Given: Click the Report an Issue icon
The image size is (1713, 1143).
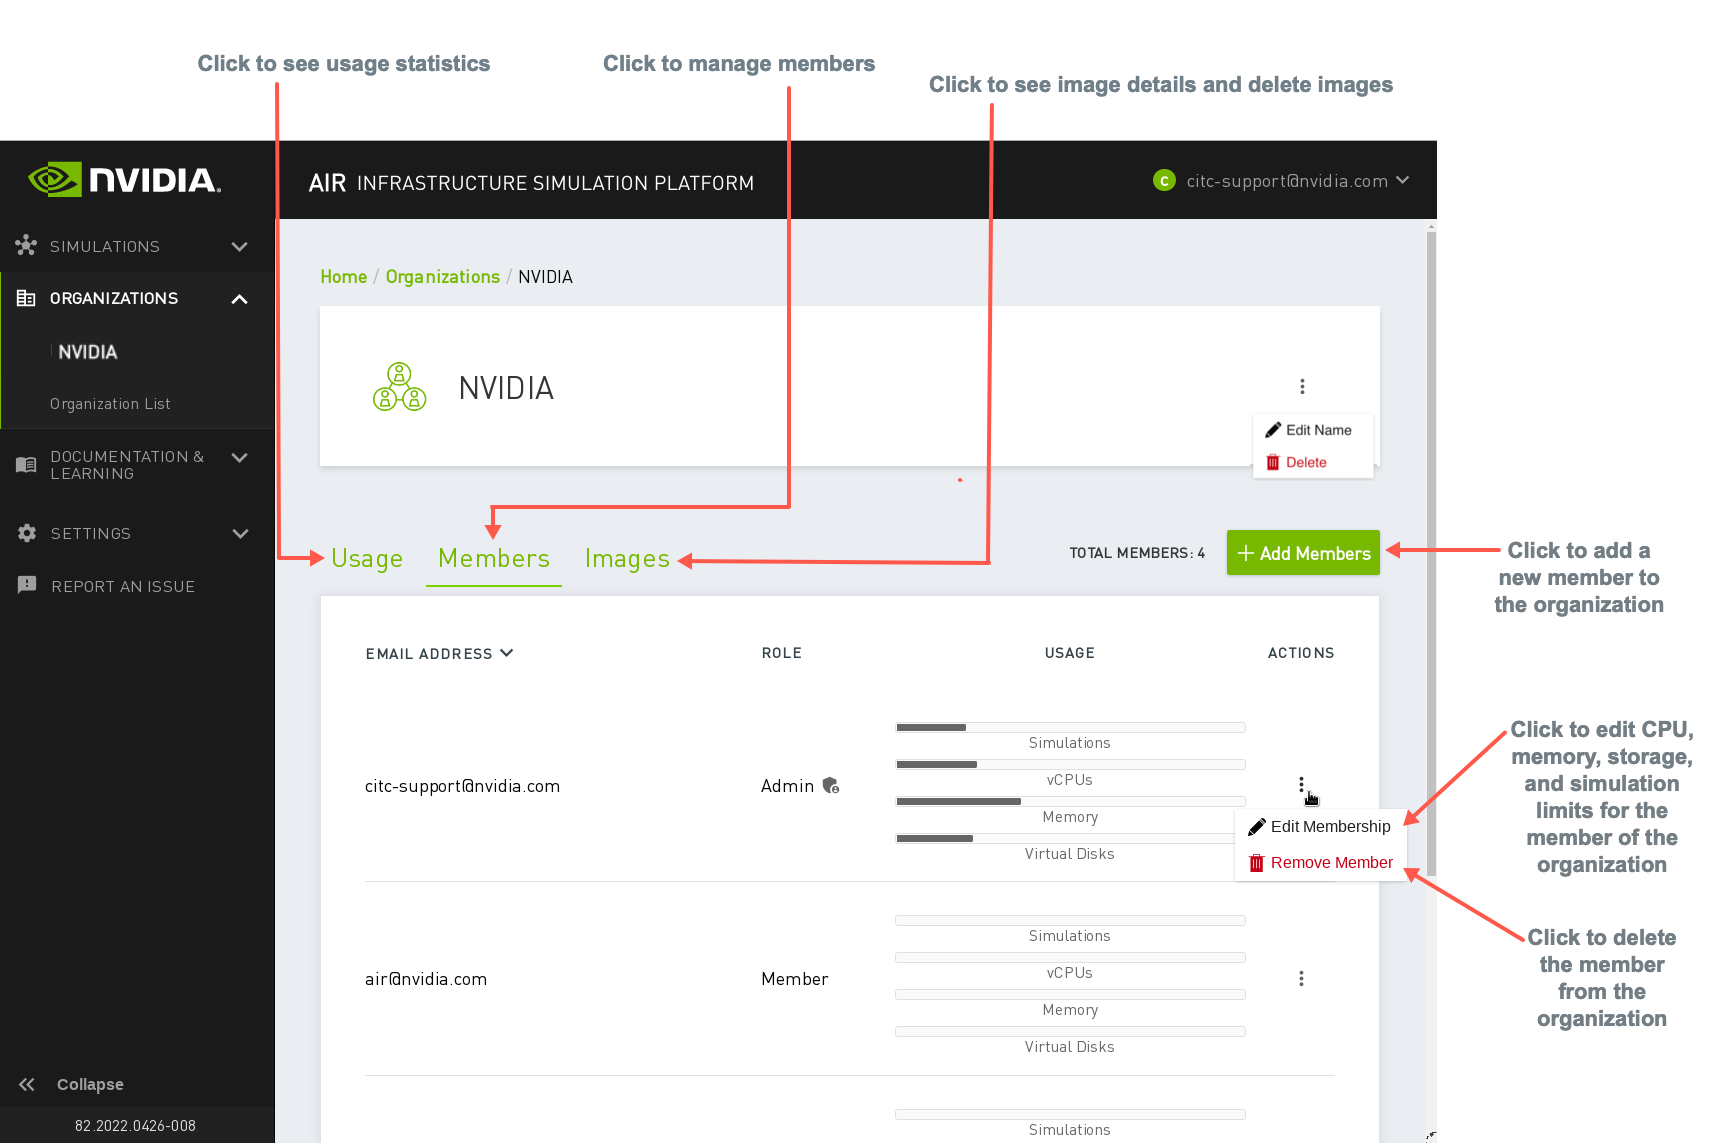Looking at the screenshot, I should (x=26, y=586).
